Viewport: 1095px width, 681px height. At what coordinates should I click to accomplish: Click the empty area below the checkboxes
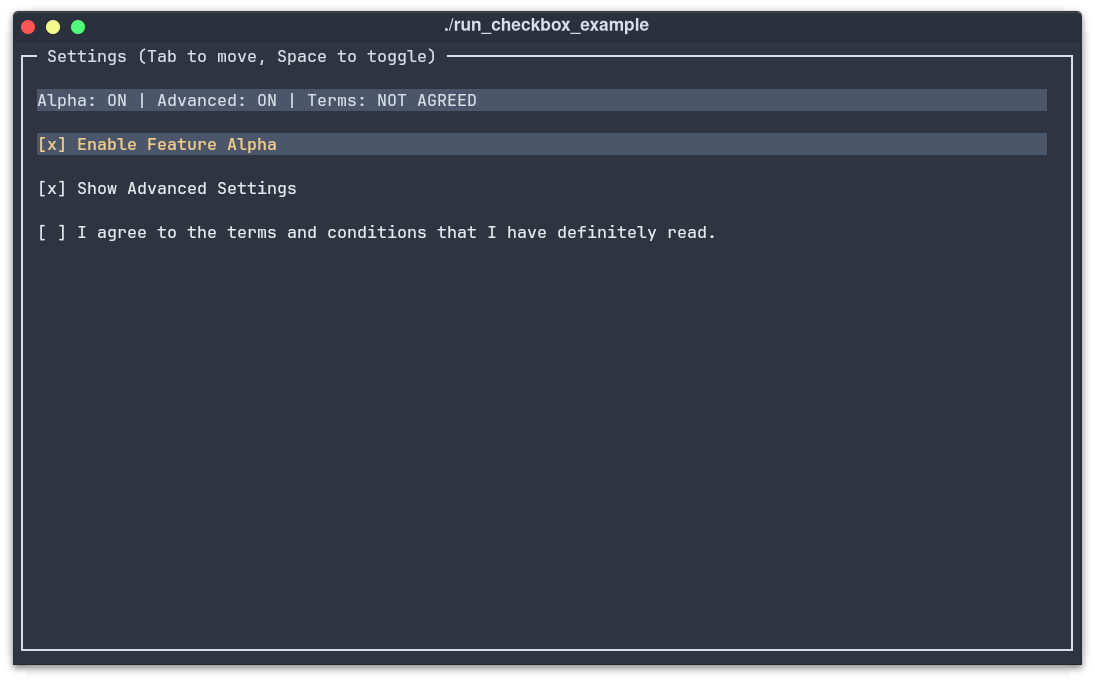point(547,447)
